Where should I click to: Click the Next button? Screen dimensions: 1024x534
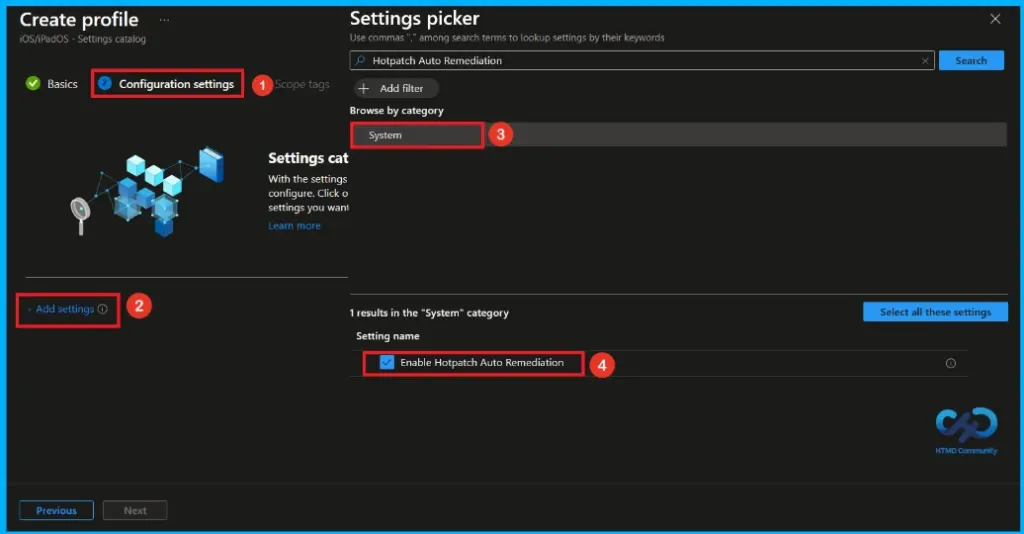135,510
